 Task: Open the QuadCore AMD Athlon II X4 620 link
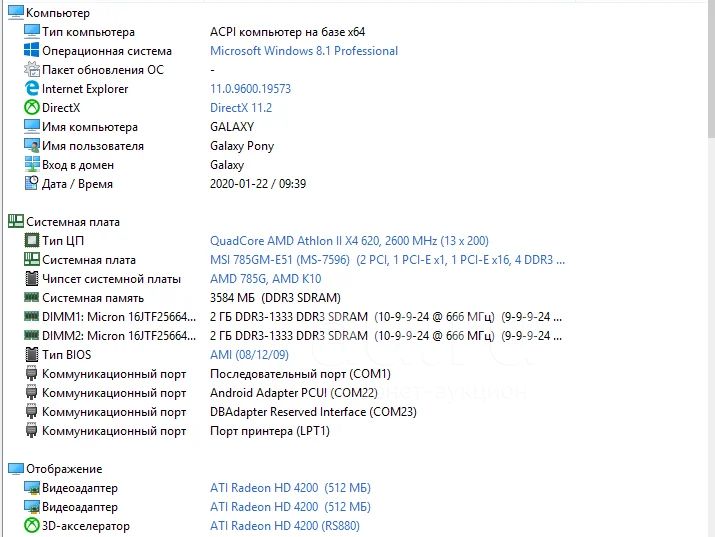(x=349, y=241)
